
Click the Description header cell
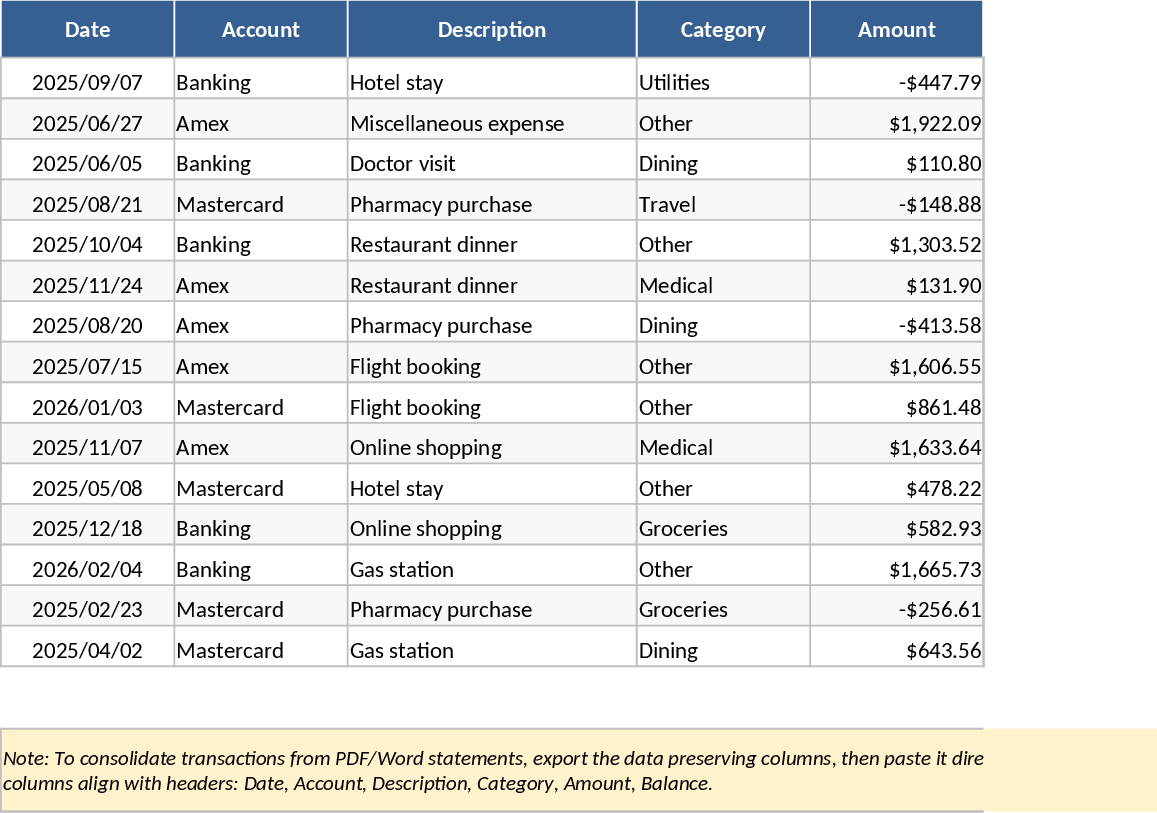[492, 30]
